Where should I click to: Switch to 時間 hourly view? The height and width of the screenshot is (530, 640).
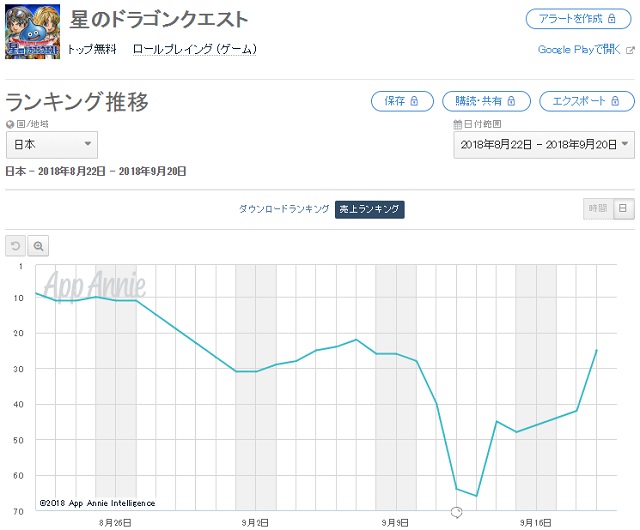[x=597, y=208]
